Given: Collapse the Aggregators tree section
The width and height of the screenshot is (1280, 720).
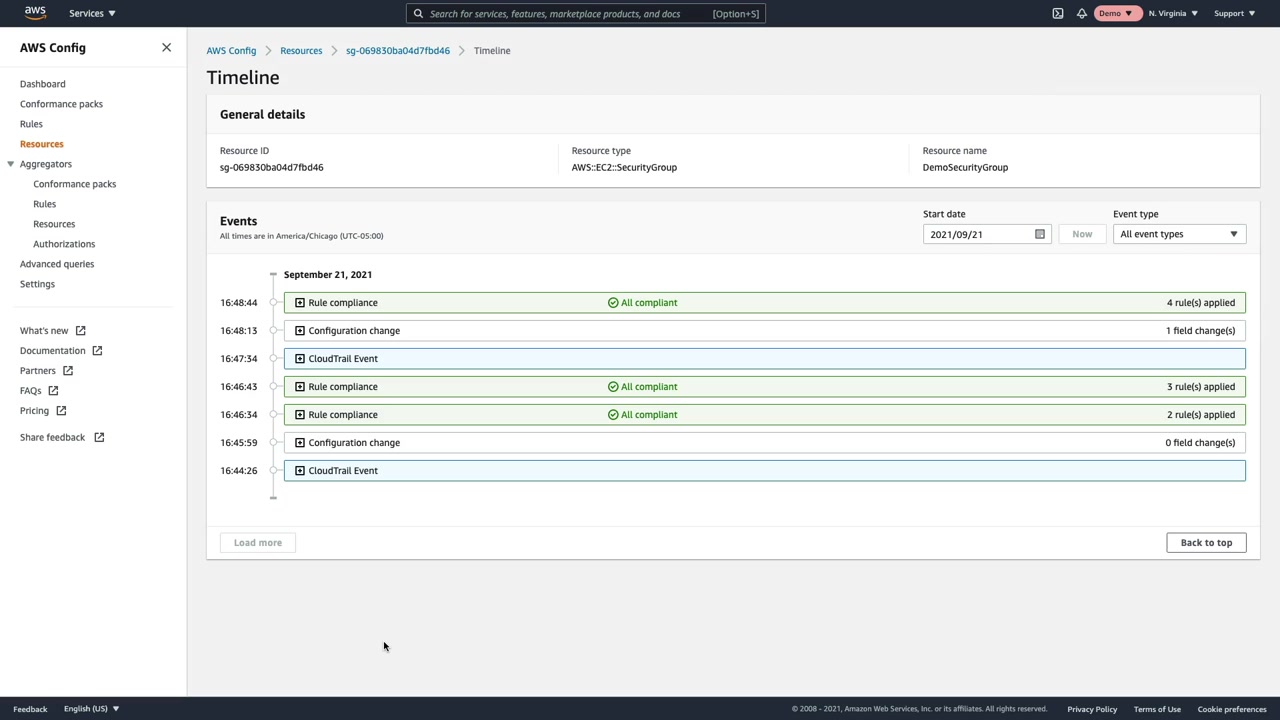Looking at the screenshot, I should coord(11,164).
